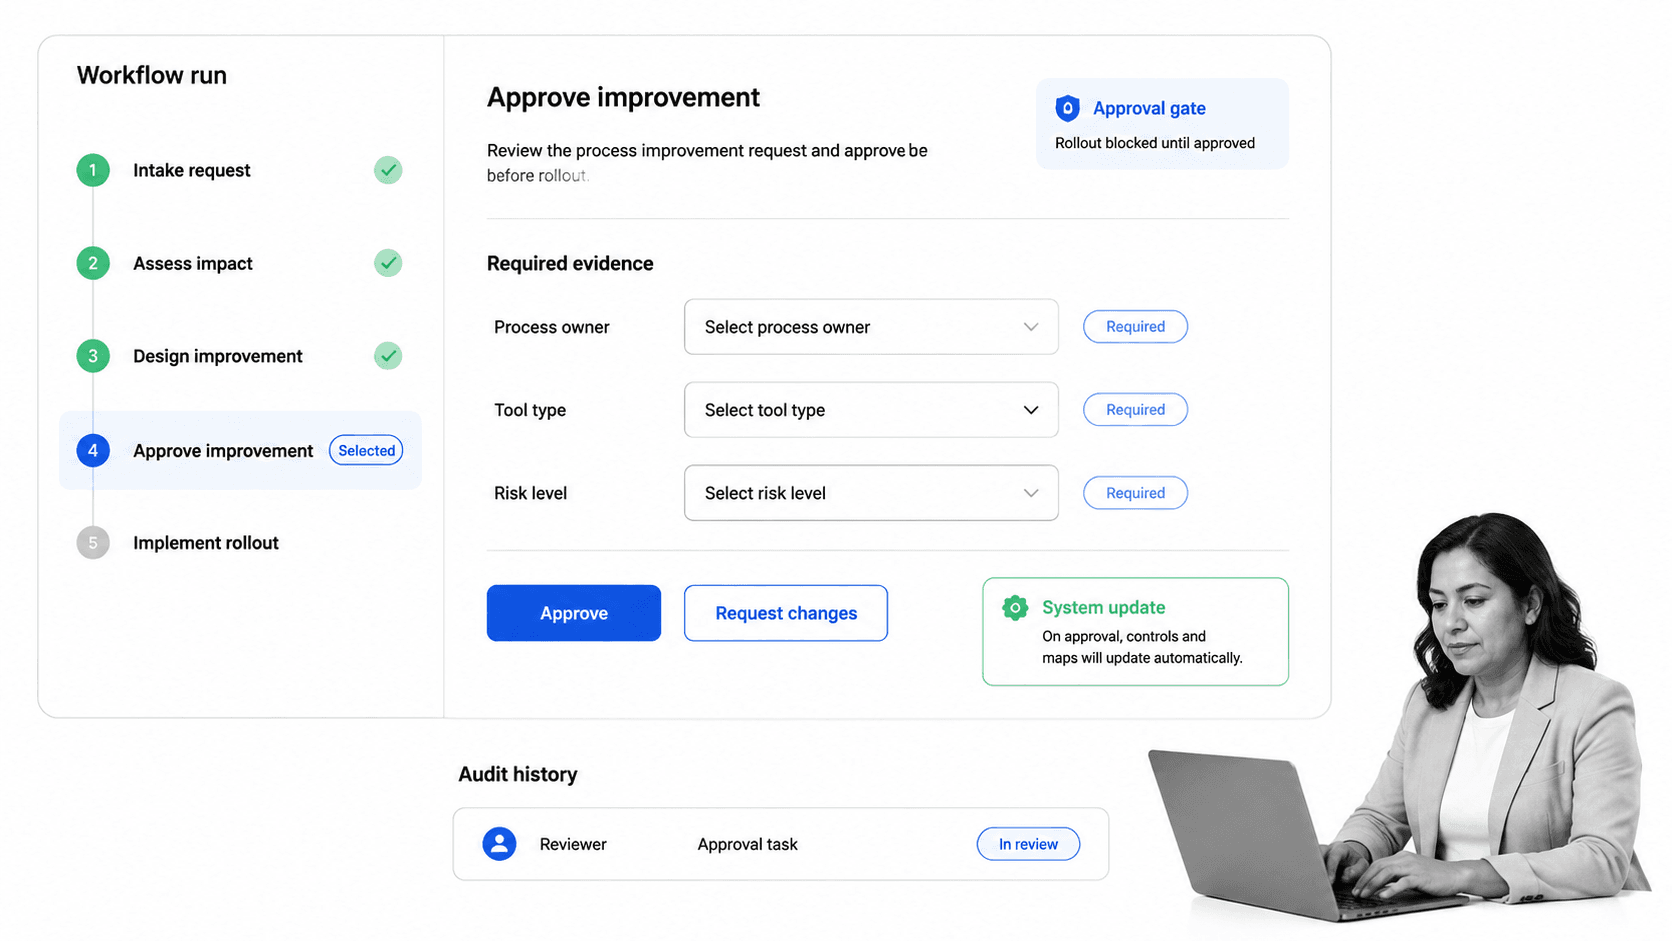Click the Required badge for Risk level
The height and width of the screenshot is (941, 1672).
[1135, 493]
